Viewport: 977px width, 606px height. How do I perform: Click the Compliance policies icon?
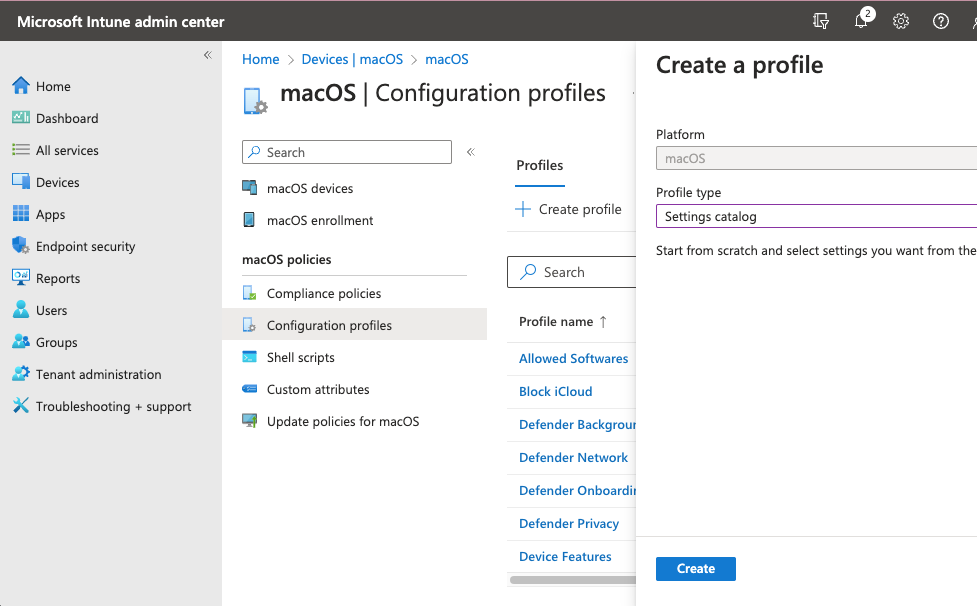(x=249, y=293)
